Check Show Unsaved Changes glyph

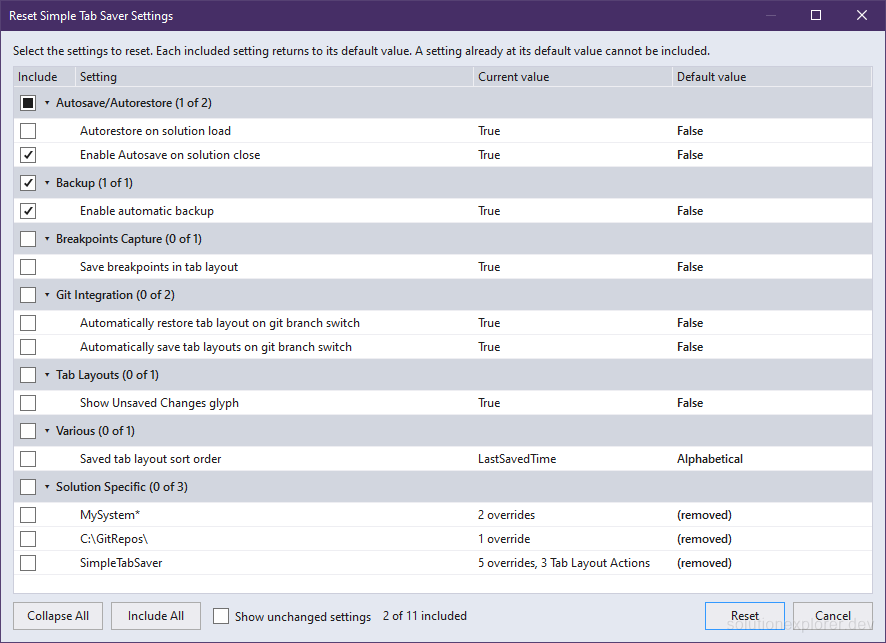28,403
